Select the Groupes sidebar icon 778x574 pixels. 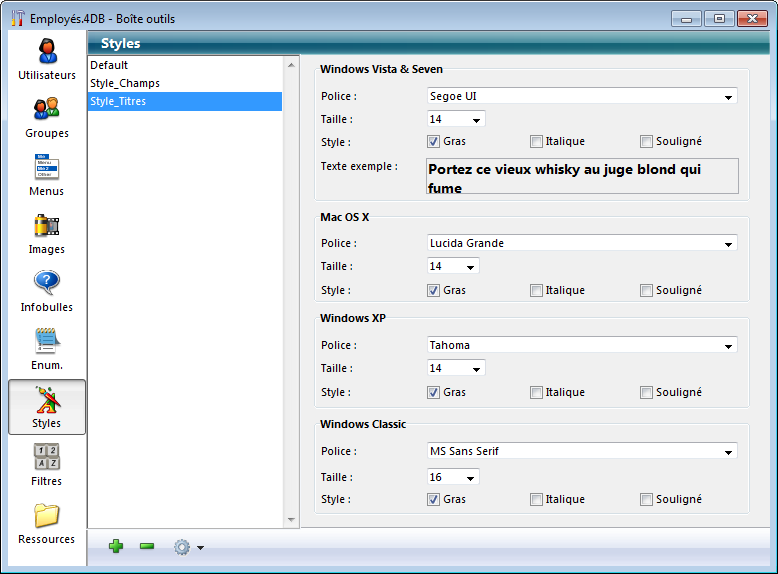(x=47, y=109)
